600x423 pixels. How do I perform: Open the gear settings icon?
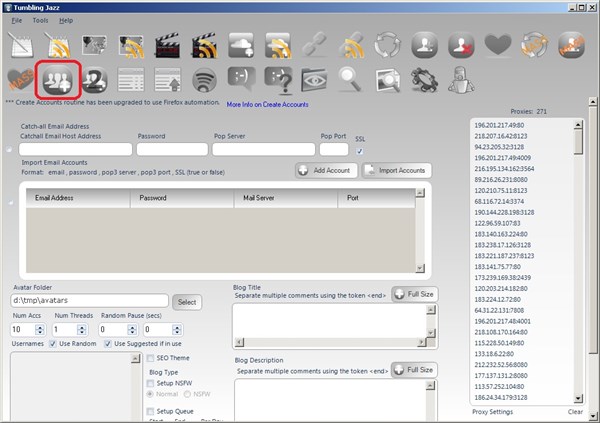tap(424, 80)
